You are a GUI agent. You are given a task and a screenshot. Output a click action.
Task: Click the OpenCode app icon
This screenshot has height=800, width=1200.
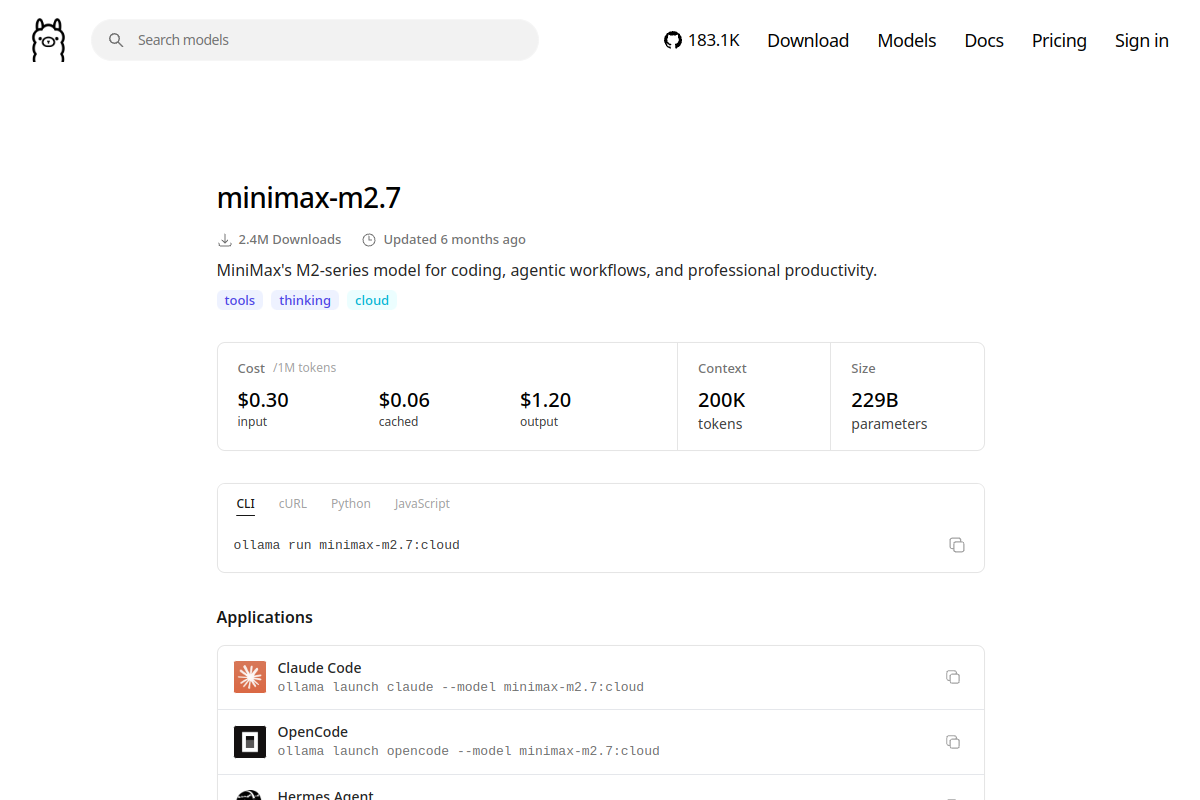pyautogui.click(x=250, y=742)
